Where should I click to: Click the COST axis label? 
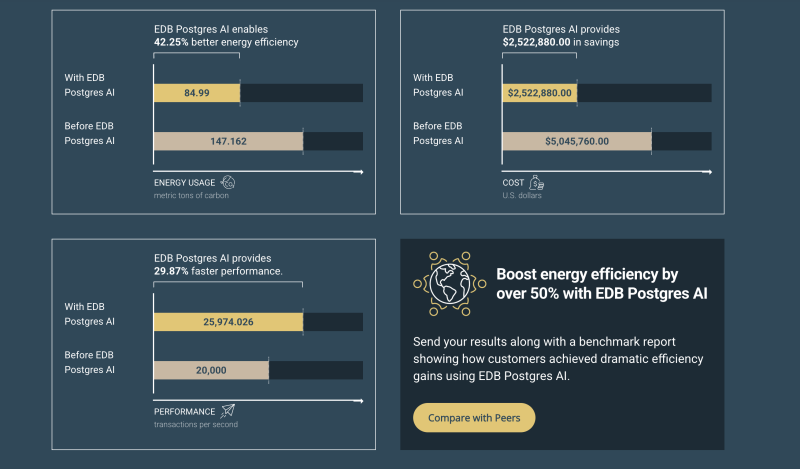[x=513, y=183]
